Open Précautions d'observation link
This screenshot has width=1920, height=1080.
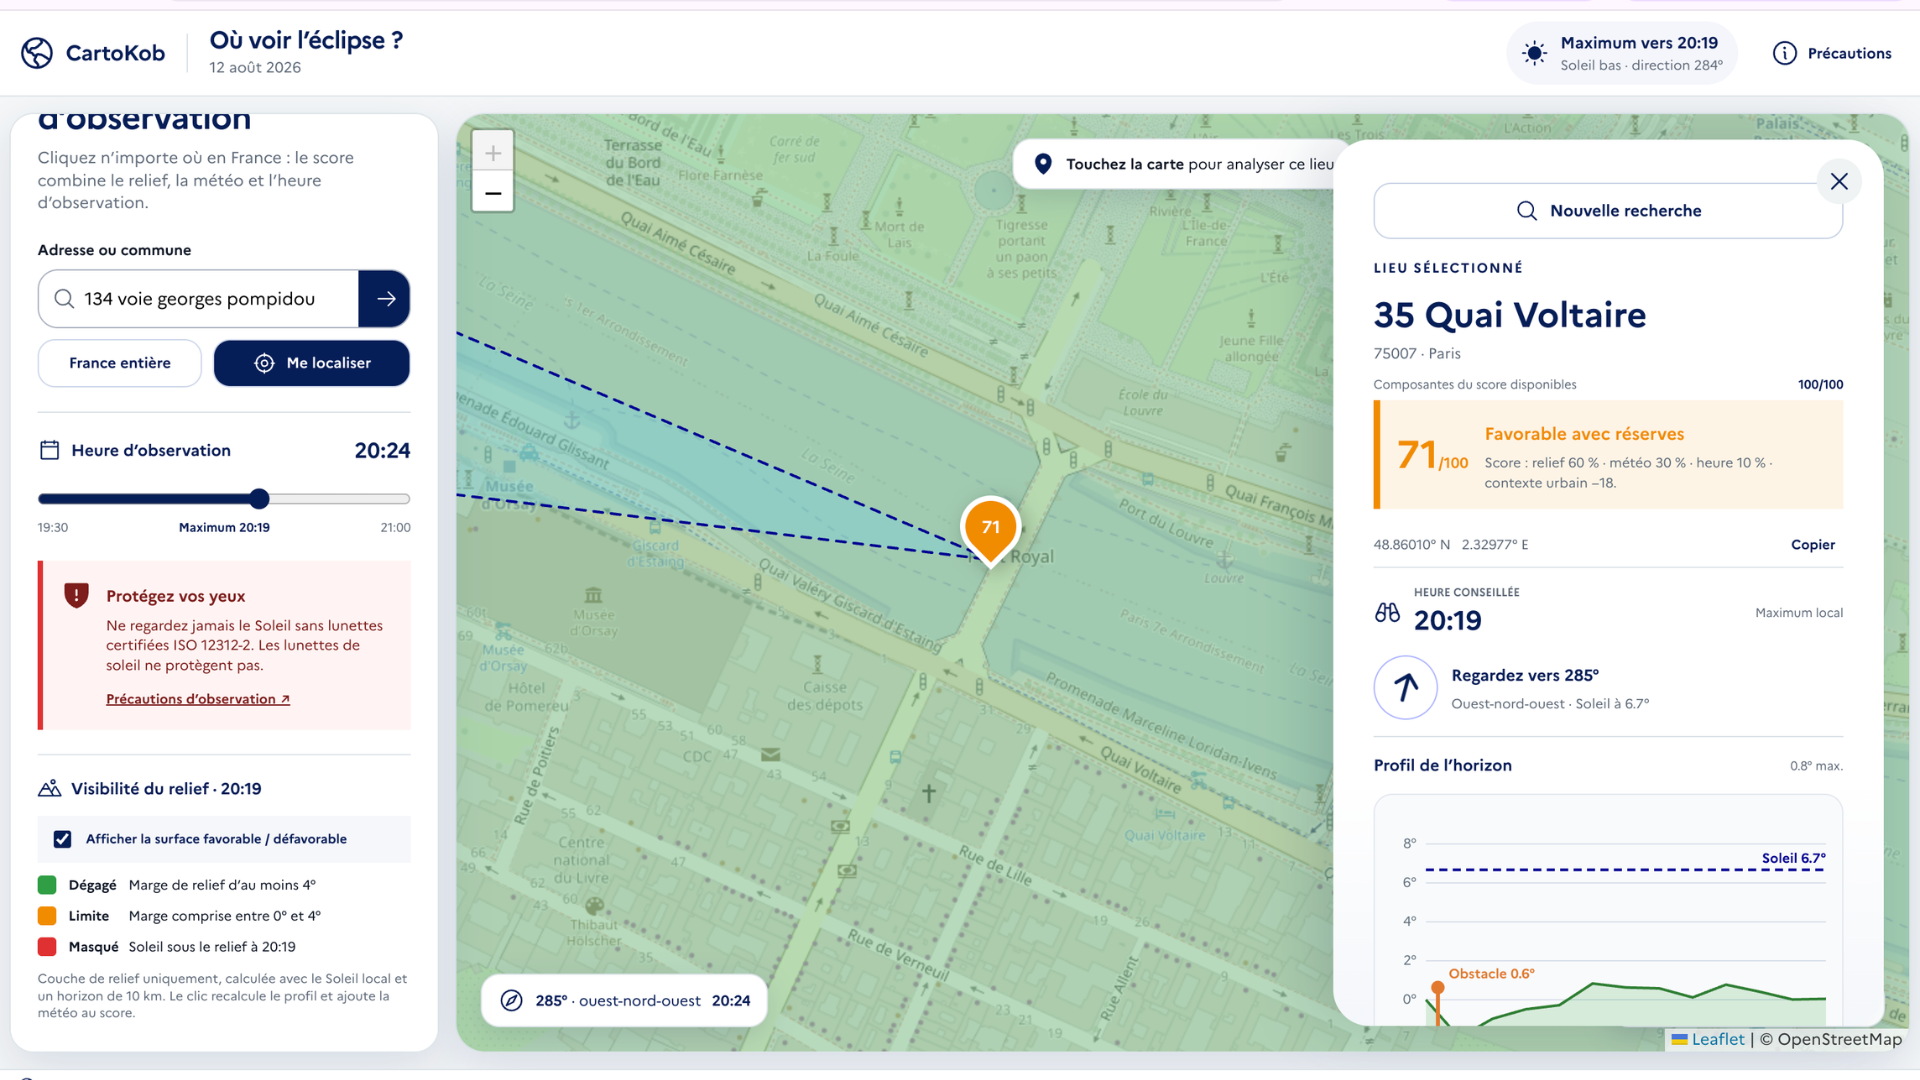[198, 699]
